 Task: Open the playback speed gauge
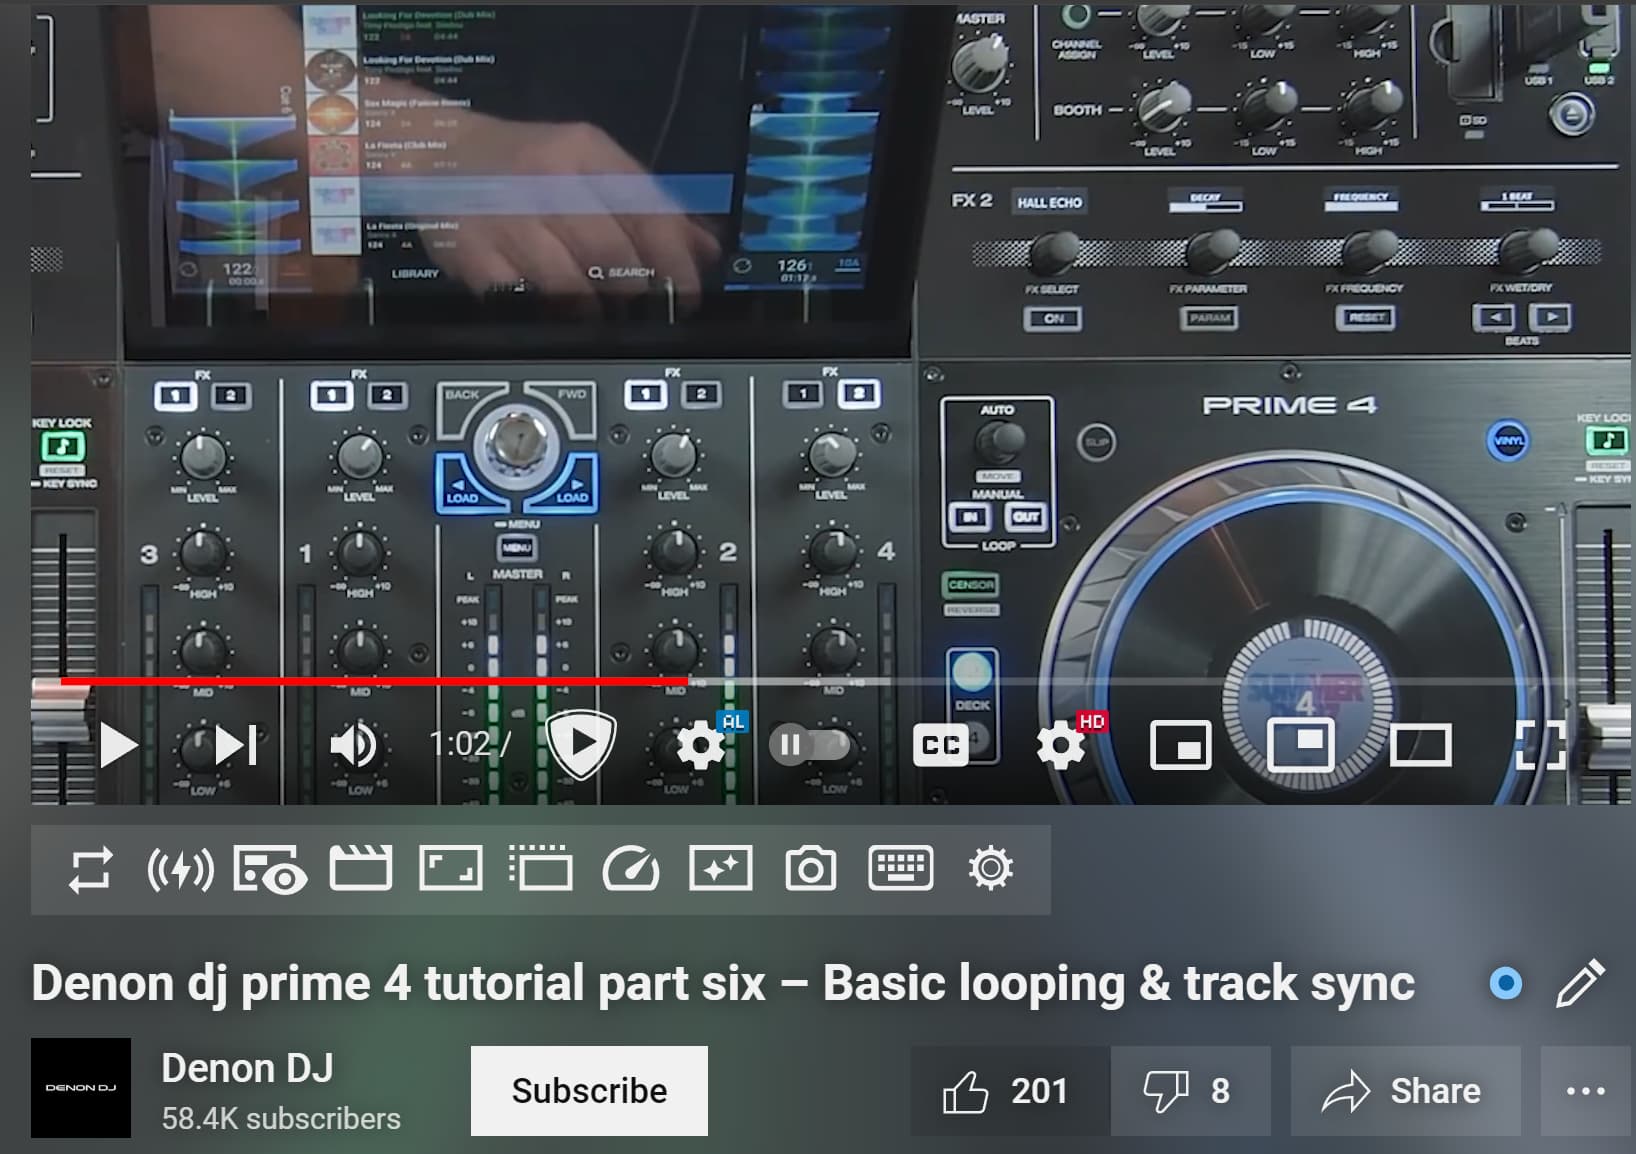(x=631, y=870)
